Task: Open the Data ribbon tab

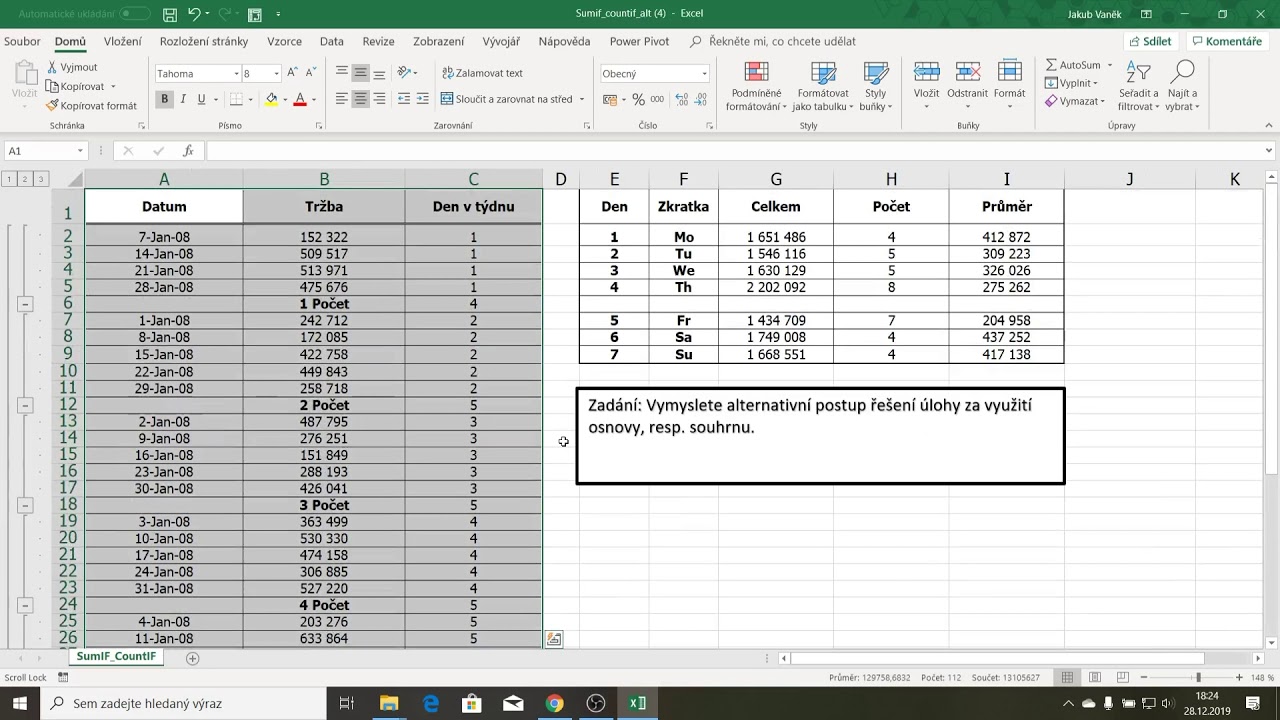Action: pyautogui.click(x=332, y=42)
